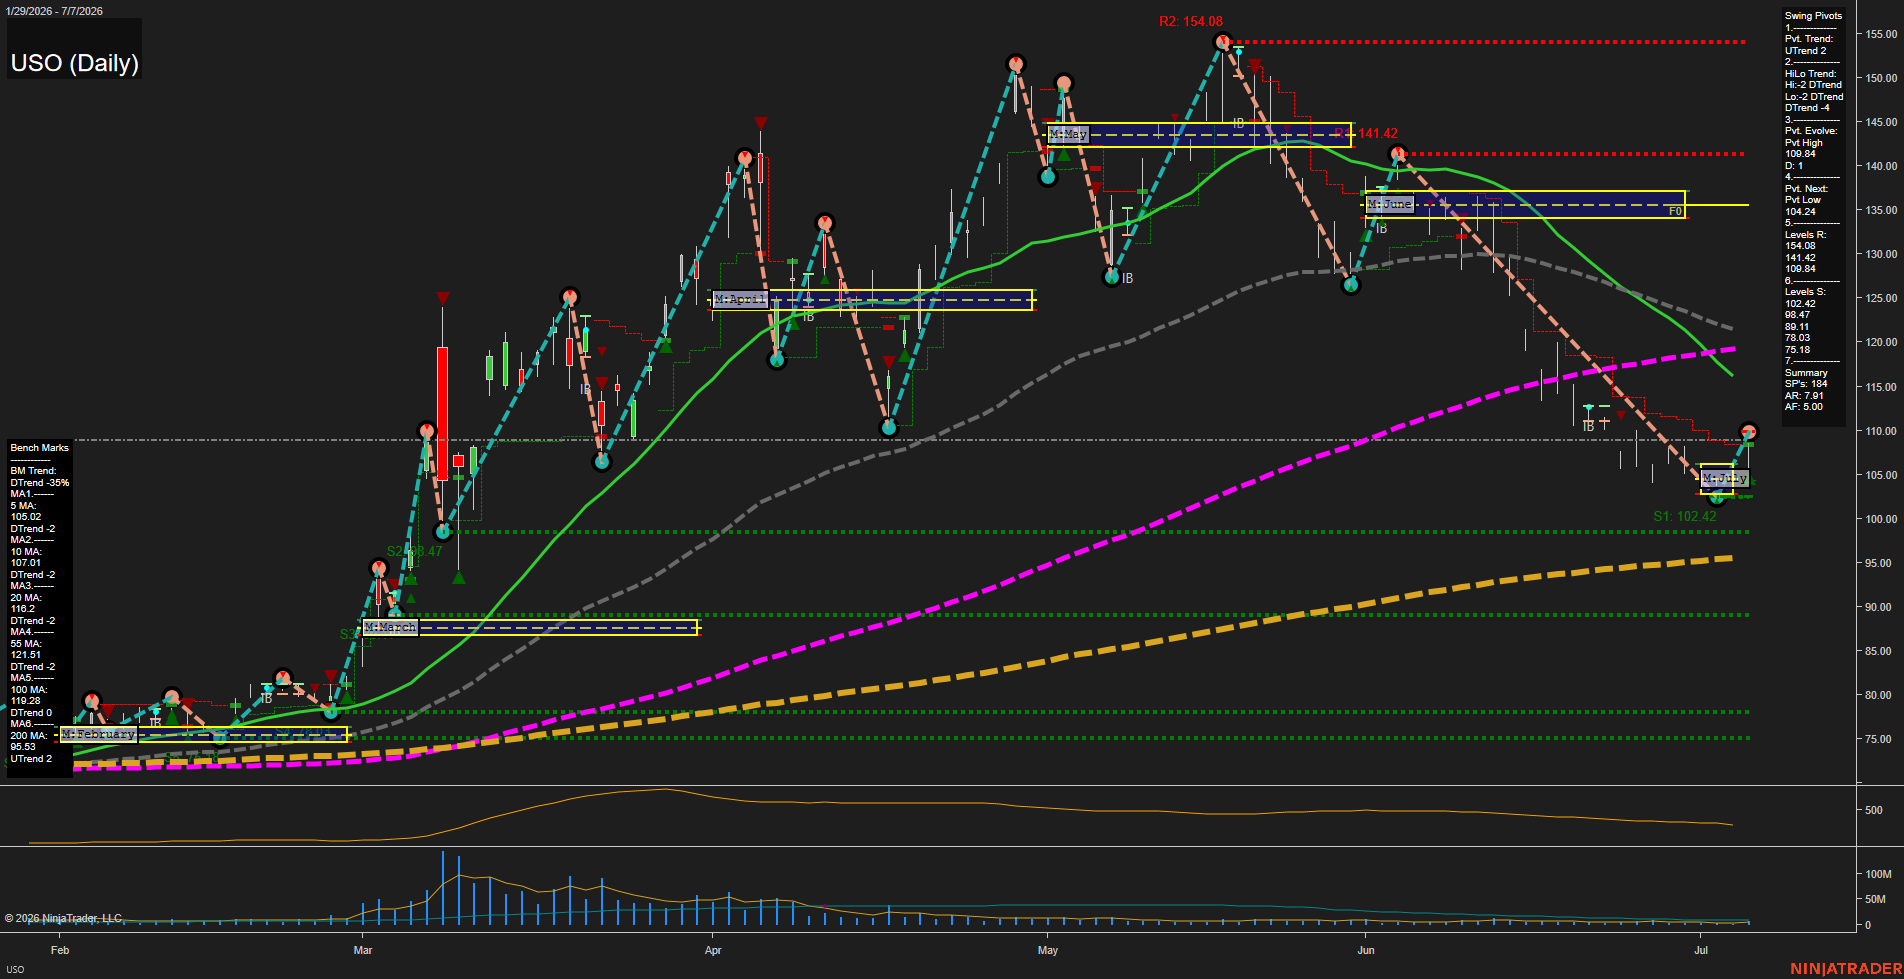Screen dimensions: 1904x979
Task: Select the pivot low marker inside M-July box
Action: (1718, 497)
